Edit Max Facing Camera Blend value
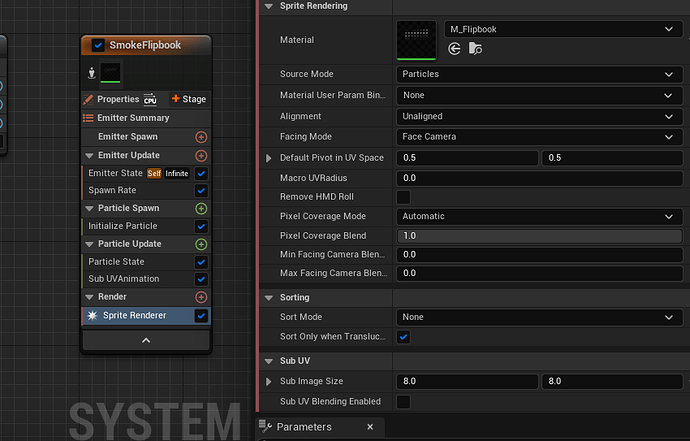 540,273
